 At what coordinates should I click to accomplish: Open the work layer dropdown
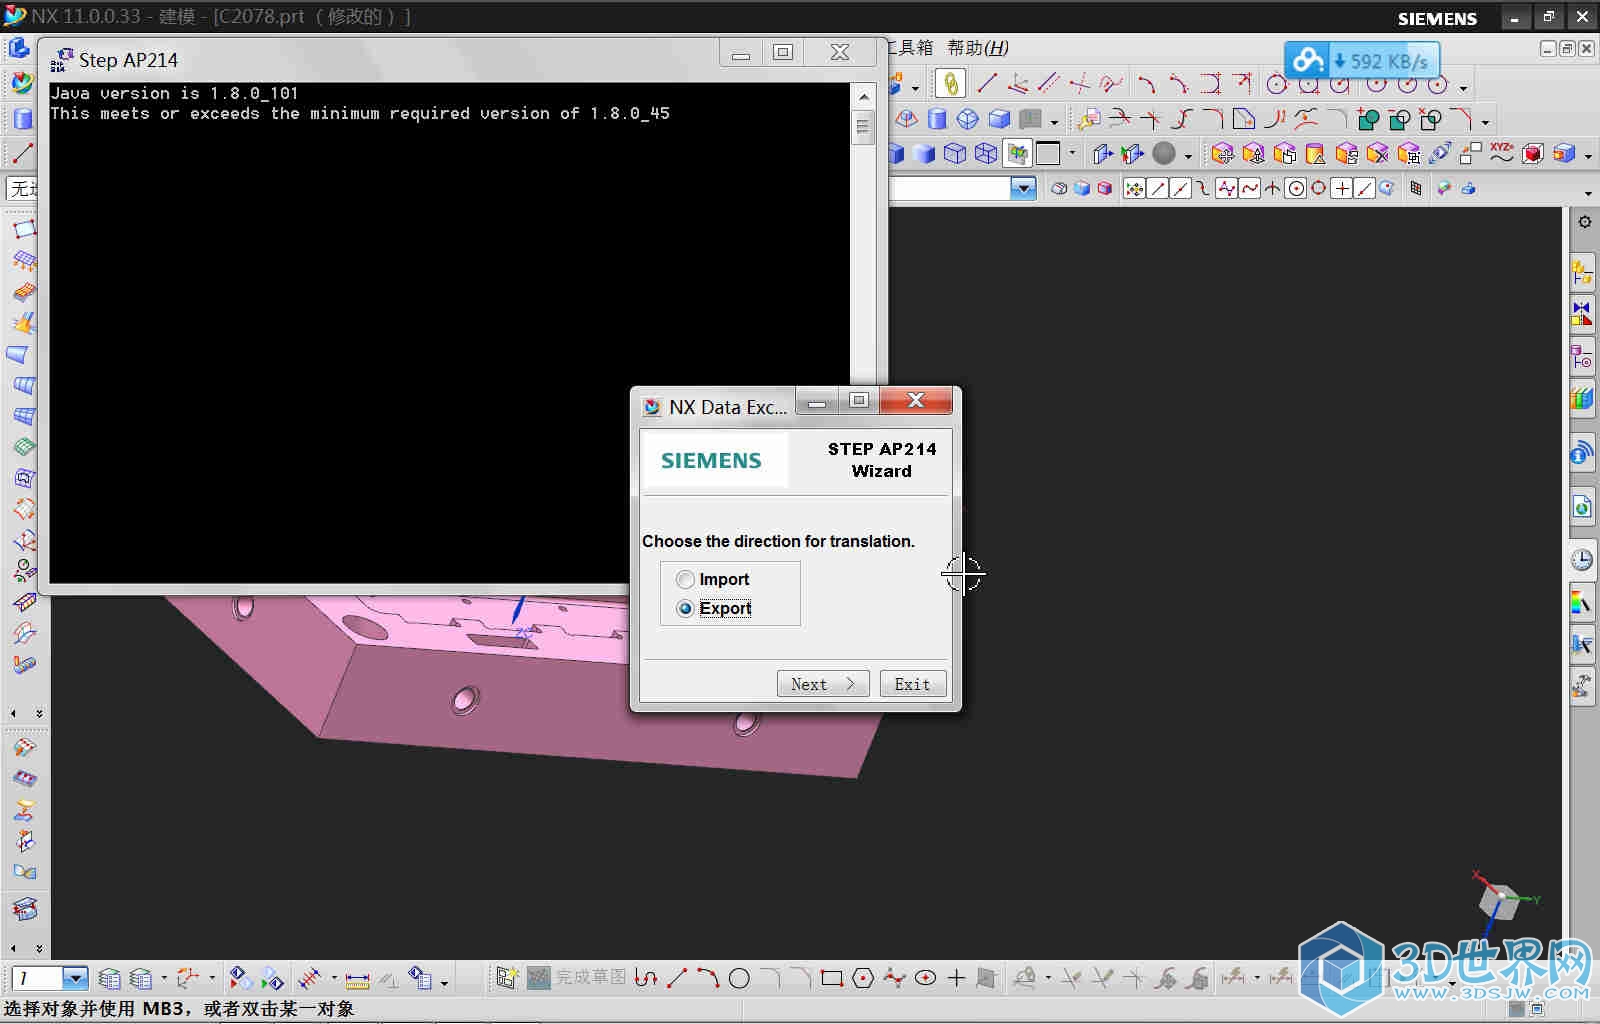(76, 978)
